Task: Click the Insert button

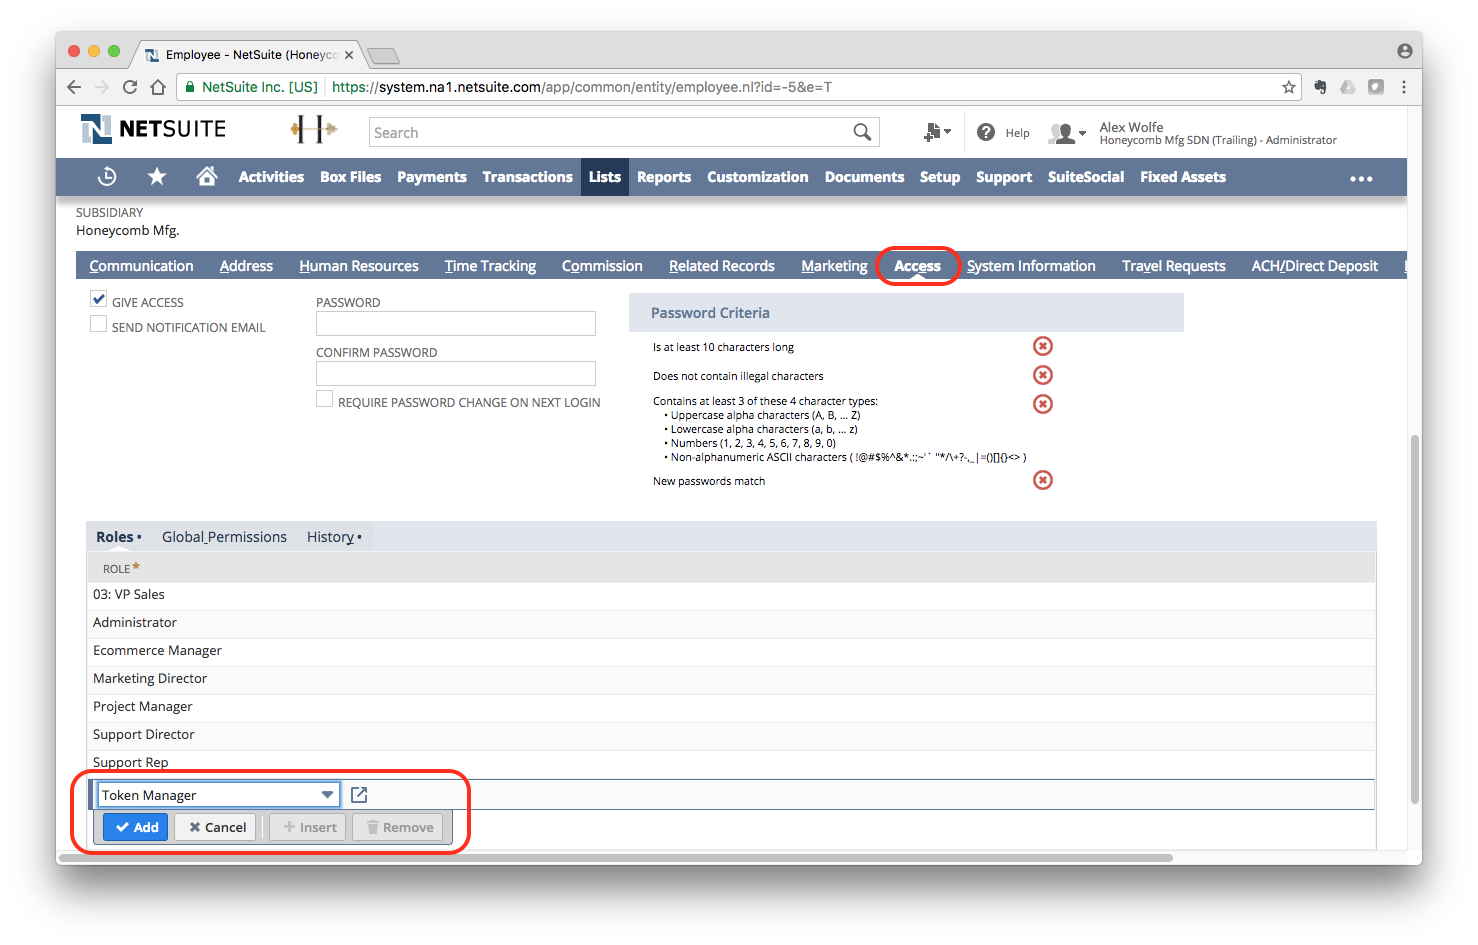Action: tap(309, 827)
